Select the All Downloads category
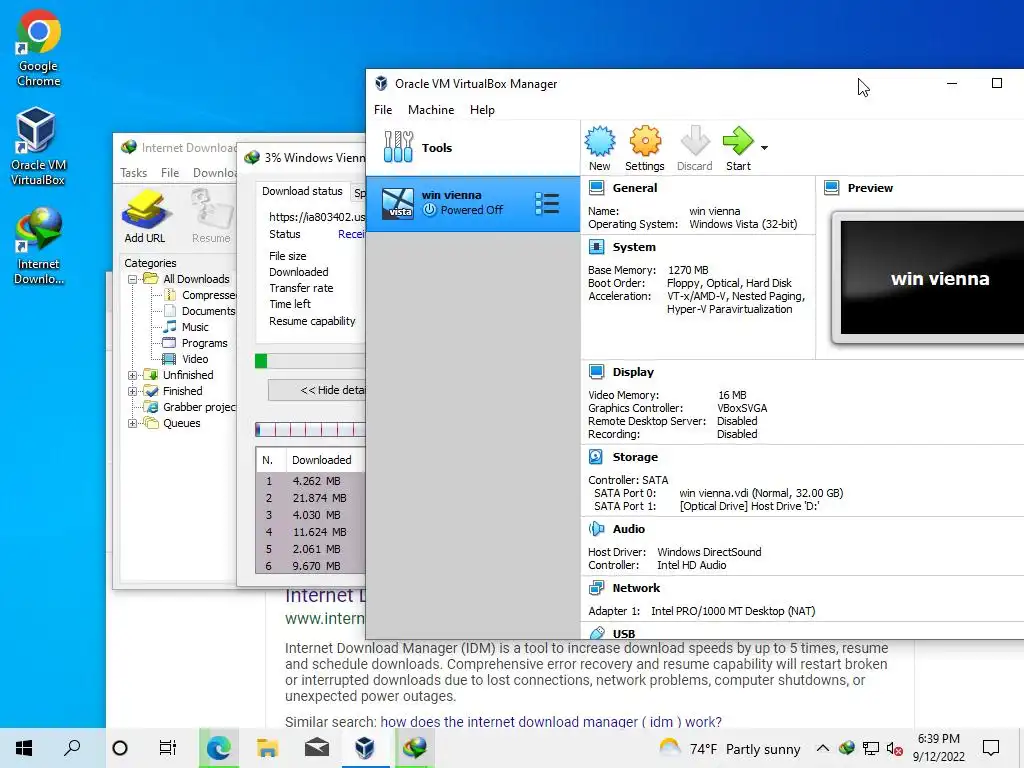1024x768 pixels. pos(196,279)
